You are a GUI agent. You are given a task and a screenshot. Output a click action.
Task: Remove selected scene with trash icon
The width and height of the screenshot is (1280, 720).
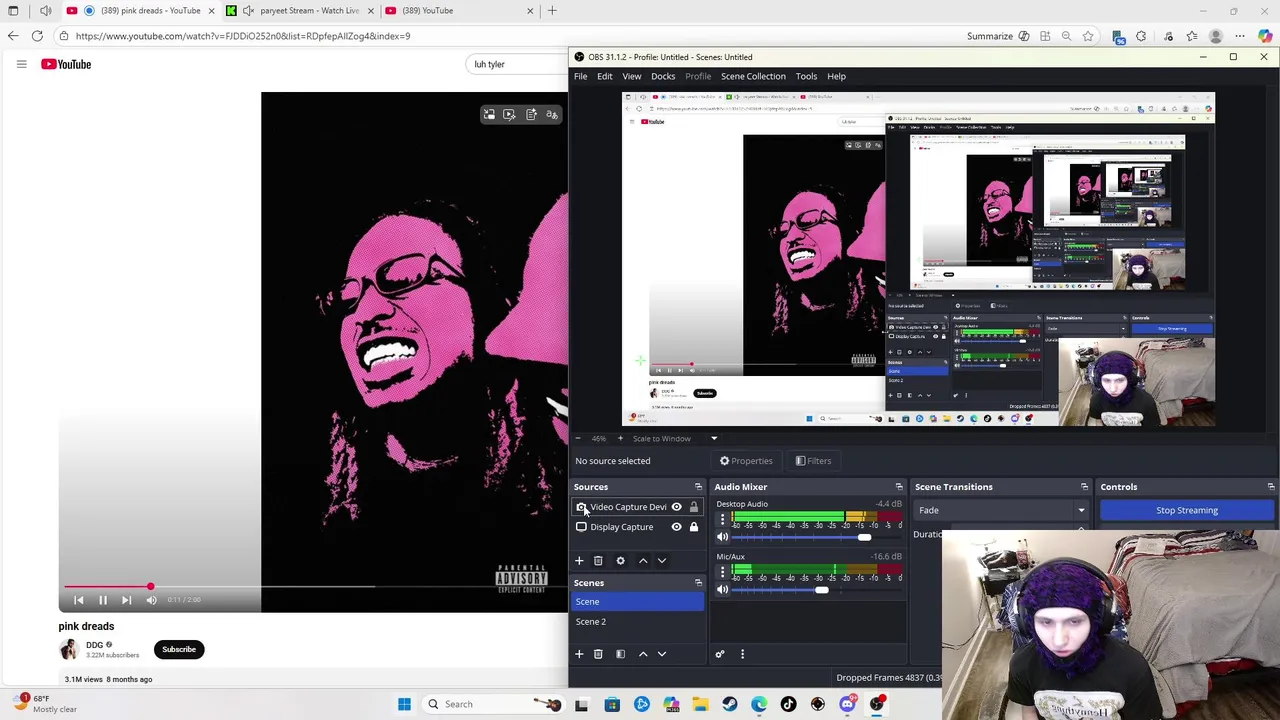point(598,654)
